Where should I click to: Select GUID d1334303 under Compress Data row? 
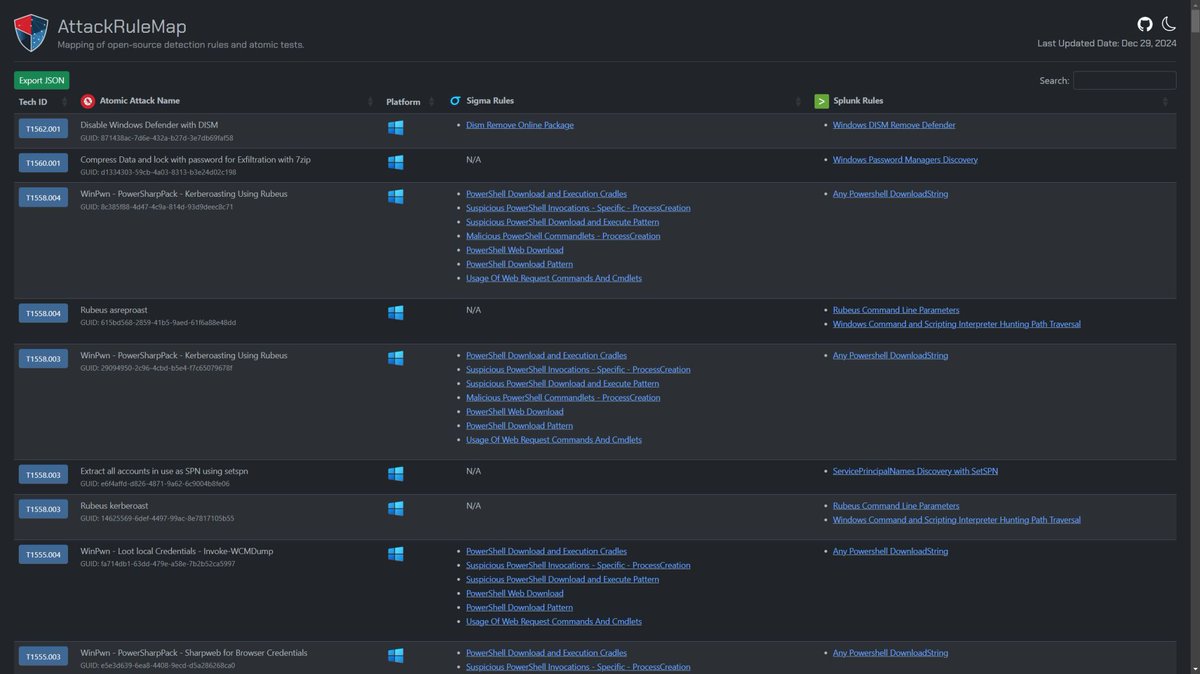(x=158, y=172)
